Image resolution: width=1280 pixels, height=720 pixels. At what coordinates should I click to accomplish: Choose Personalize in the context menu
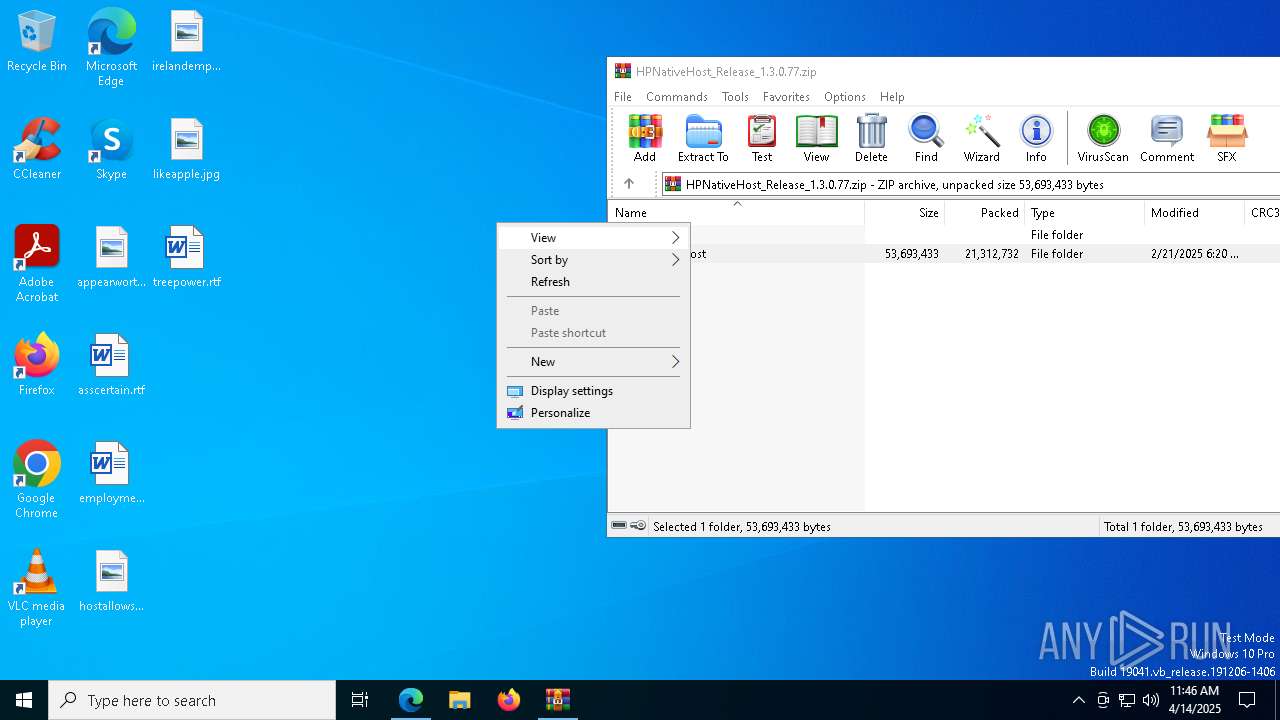pyautogui.click(x=593, y=412)
